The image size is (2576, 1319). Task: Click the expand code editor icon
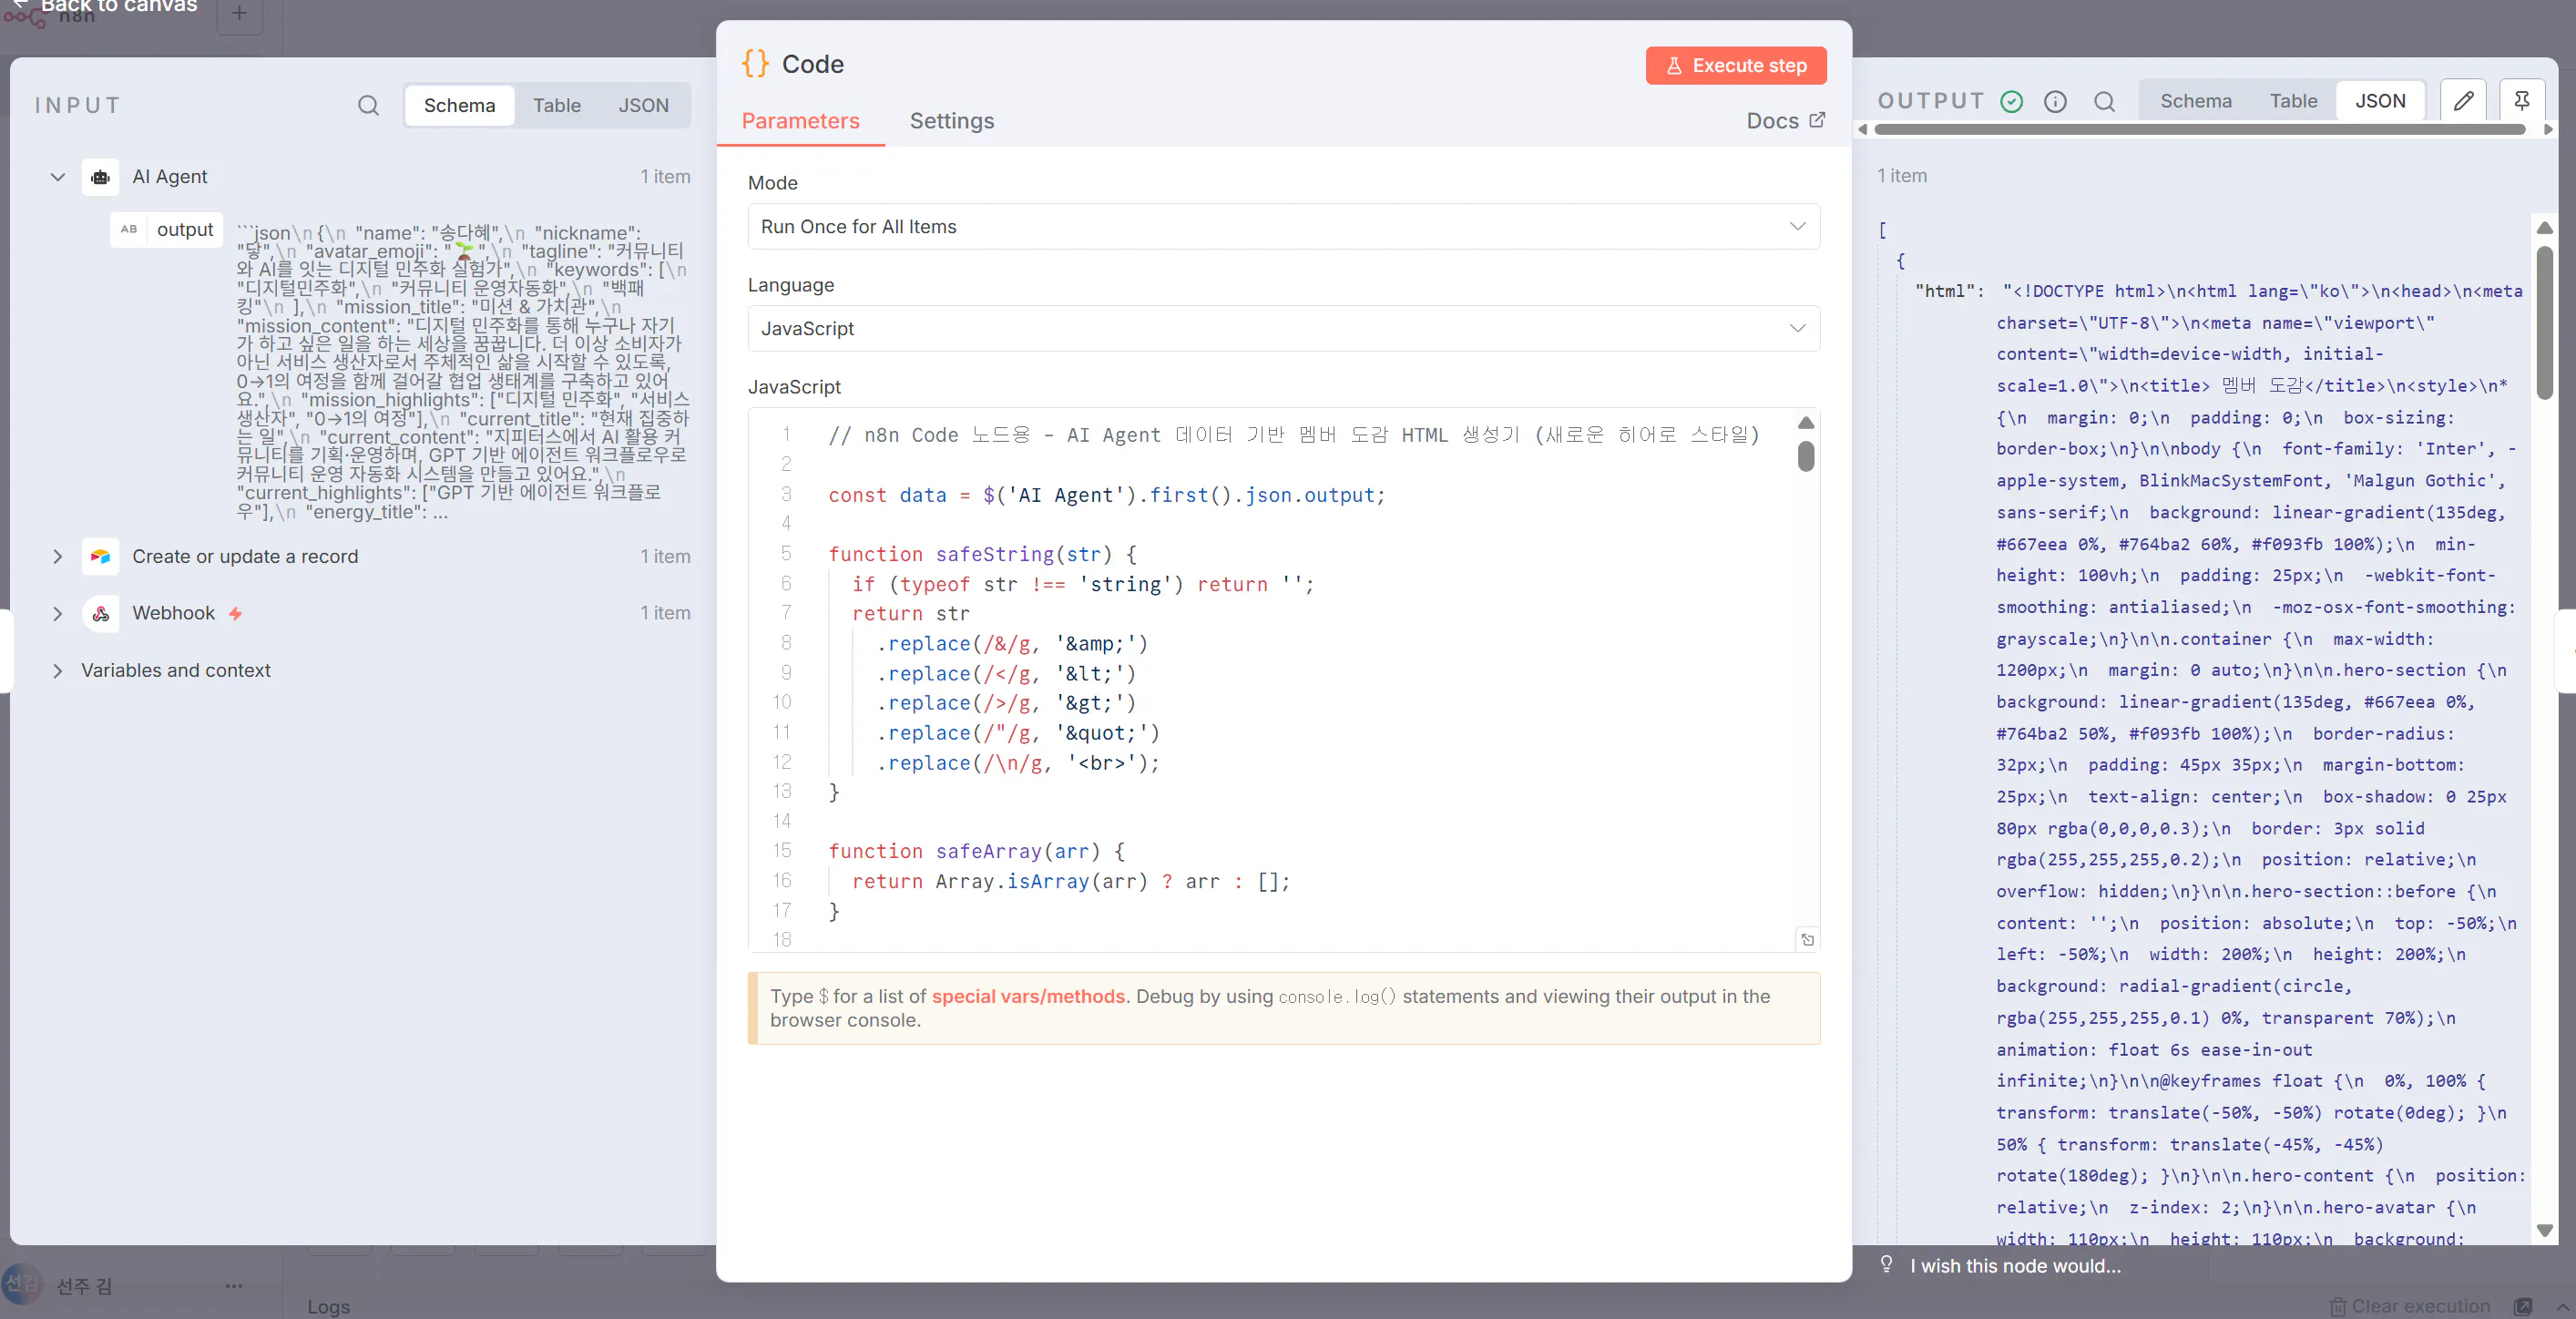1807,939
